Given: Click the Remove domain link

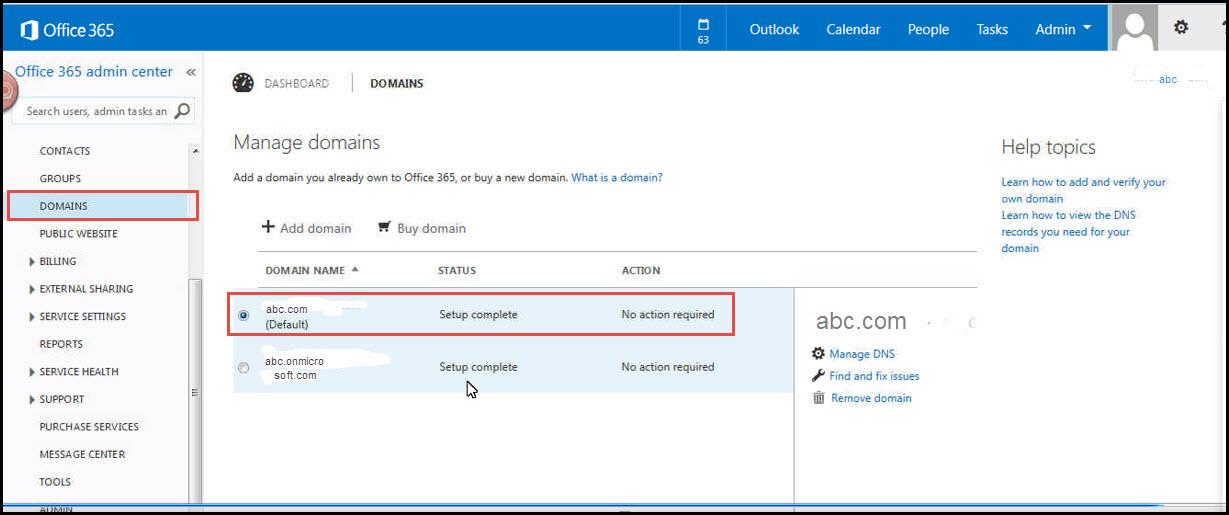Looking at the screenshot, I should (x=871, y=398).
